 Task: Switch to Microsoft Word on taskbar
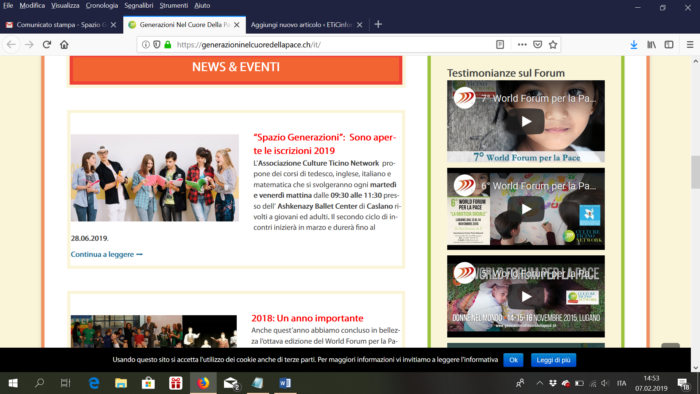[285, 383]
